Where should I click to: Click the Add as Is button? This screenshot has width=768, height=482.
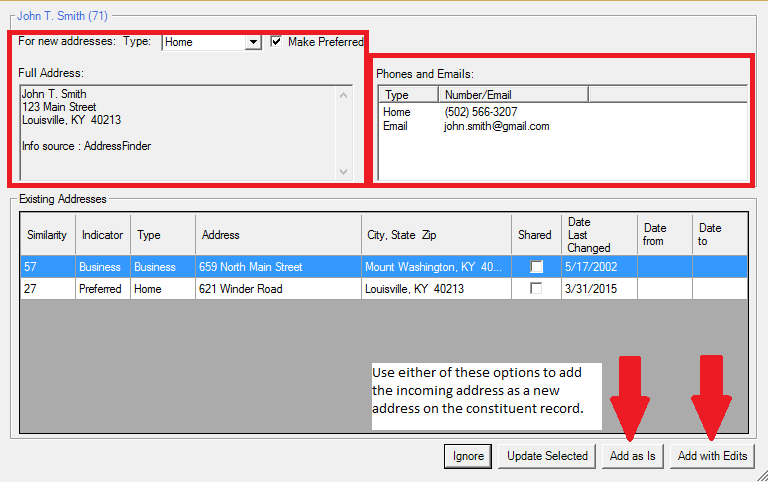click(632, 456)
